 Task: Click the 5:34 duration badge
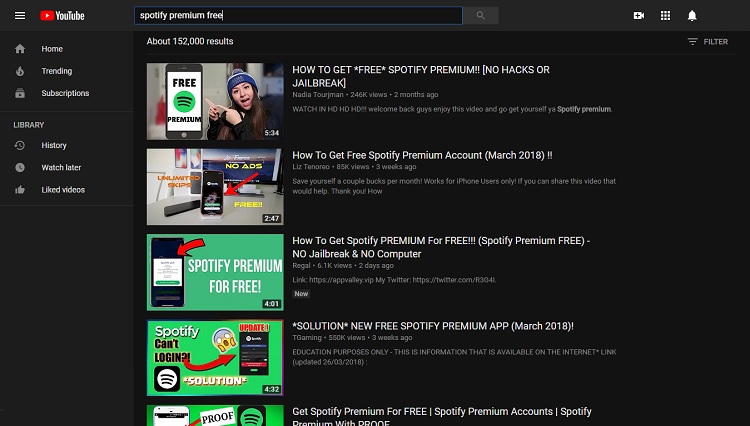tap(272, 133)
